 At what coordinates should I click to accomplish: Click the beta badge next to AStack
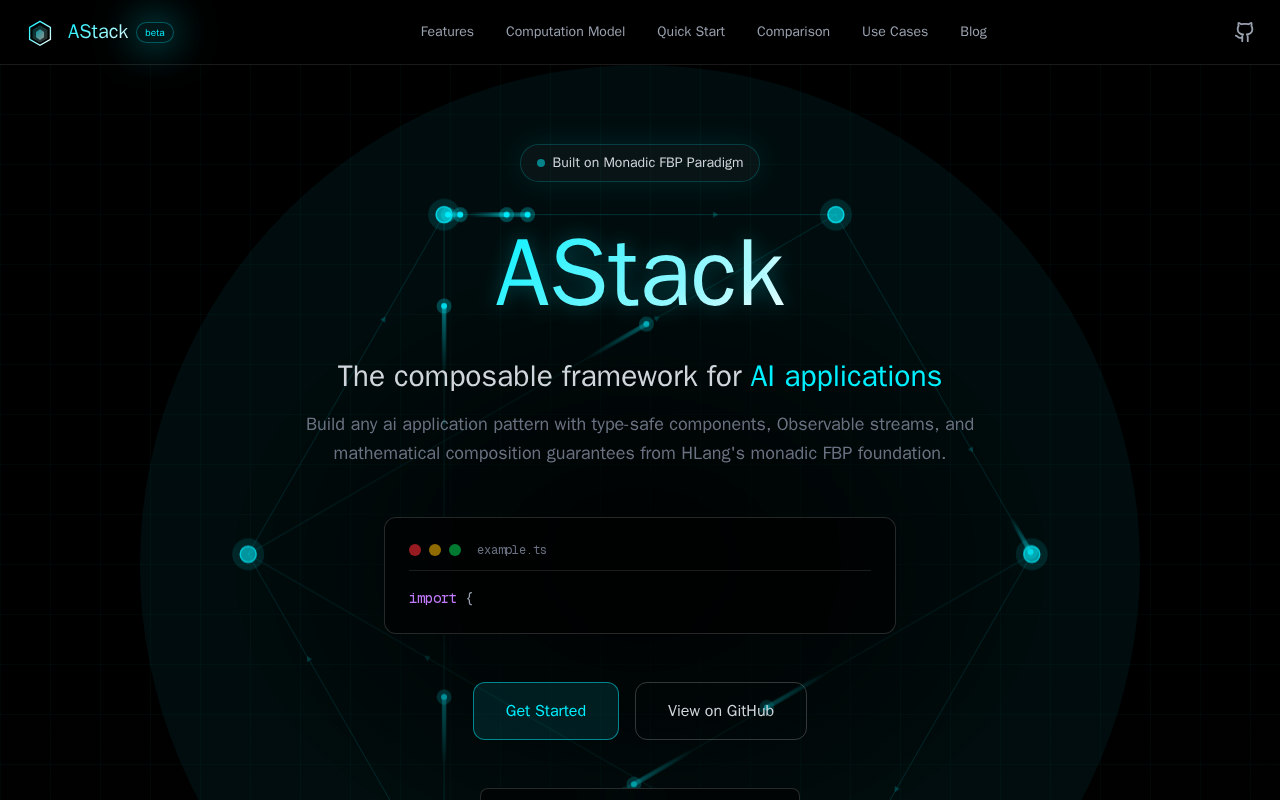(x=155, y=33)
